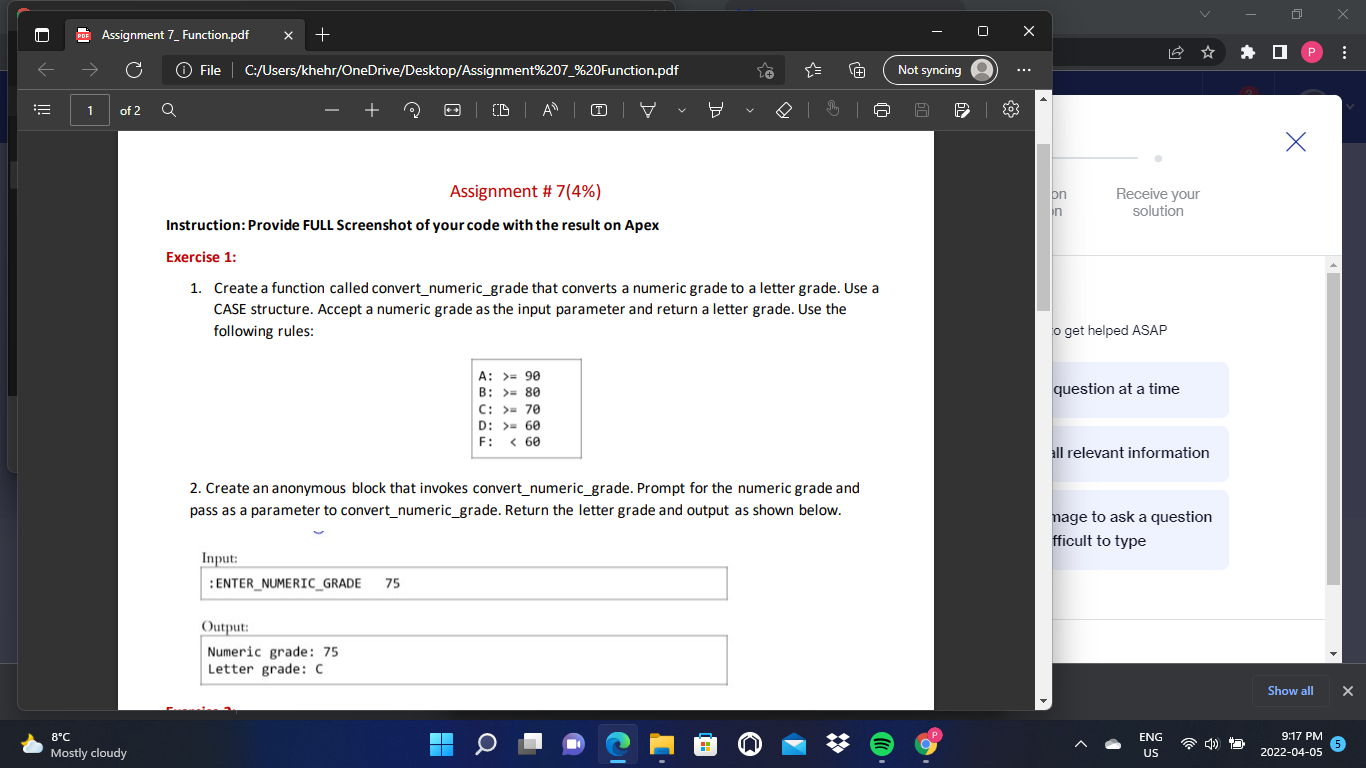Image resolution: width=1366 pixels, height=768 pixels.
Task: Zoom in with the plus control
Action: coord(371,110)
